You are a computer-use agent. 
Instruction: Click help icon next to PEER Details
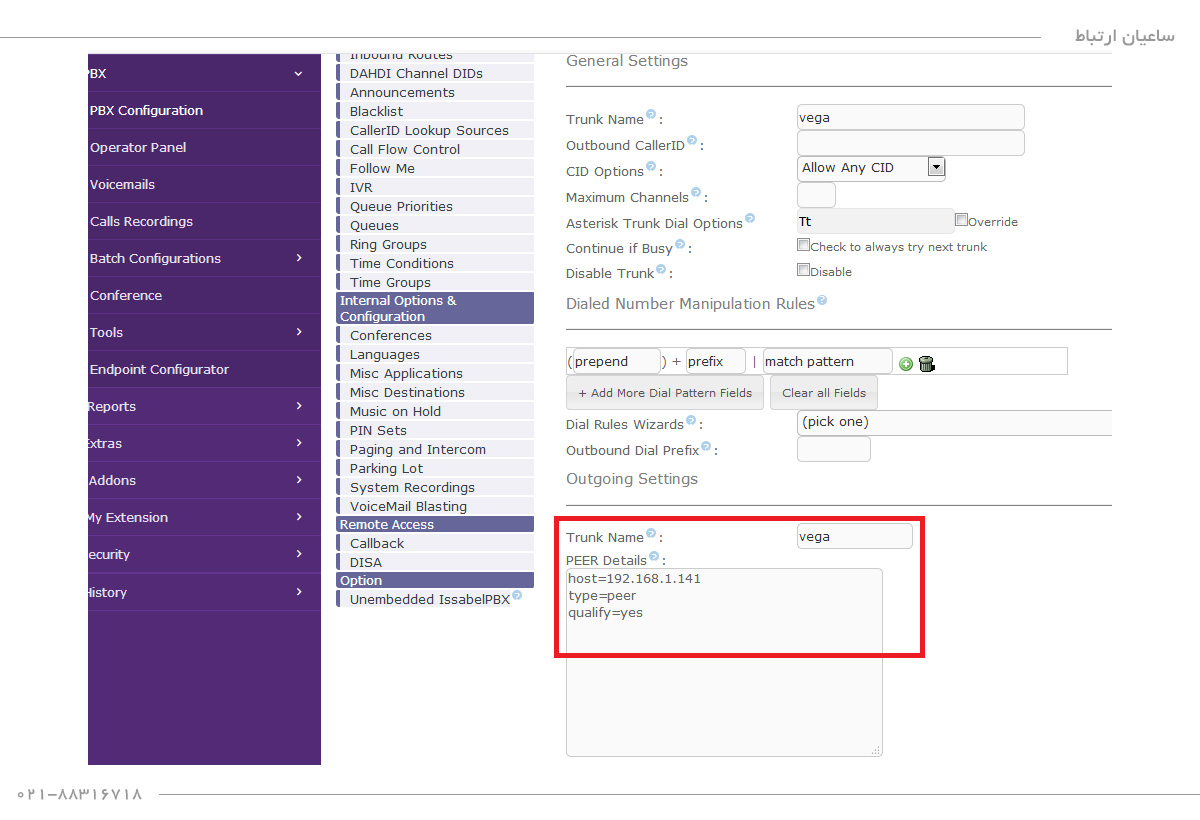pos(654,556)
